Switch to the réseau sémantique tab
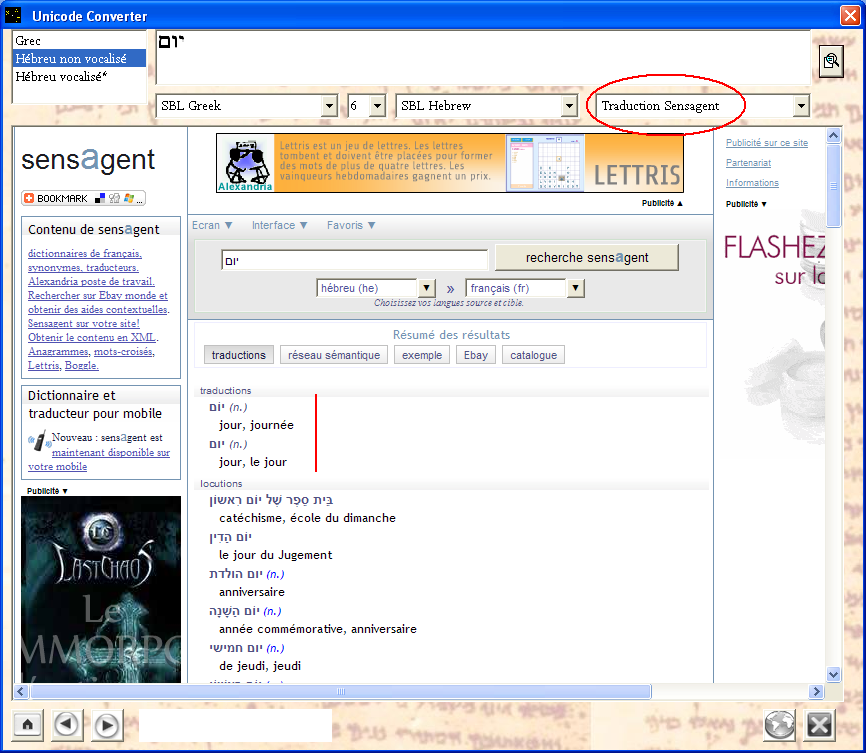Screen dimensions: 866x753 pyautogui.click(x=334, y=355)
